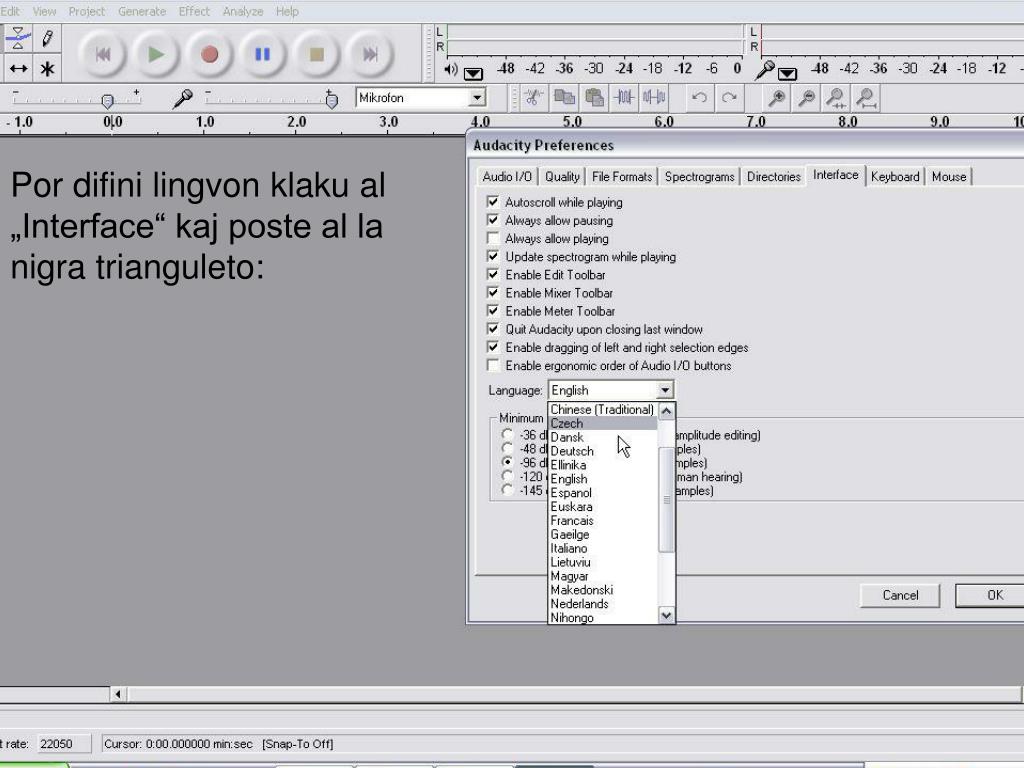The image size is (1024, 768).
Task: Toggle Always allow pausing checkbox
Action: click(x=493, y=220)
